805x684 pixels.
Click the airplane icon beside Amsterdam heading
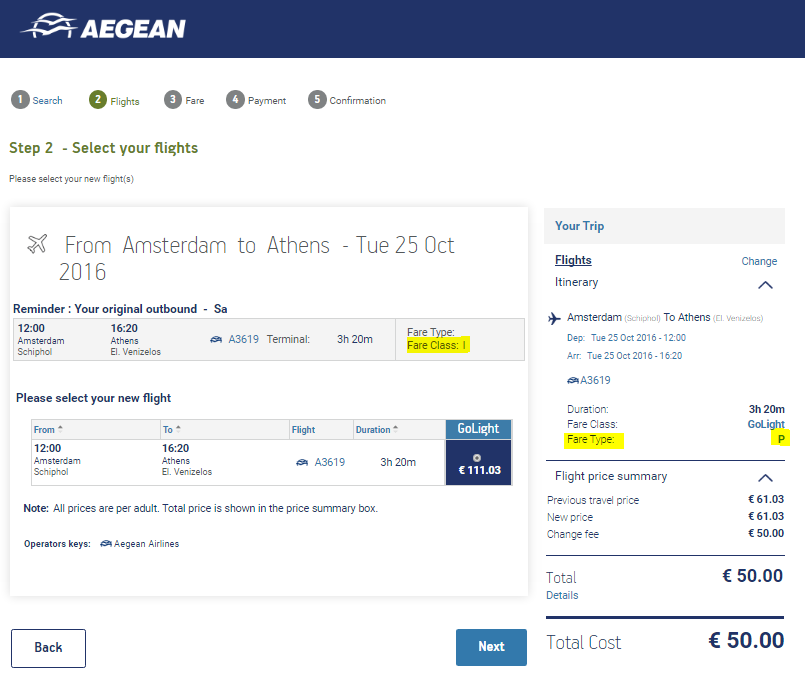[x=37, y=244]
